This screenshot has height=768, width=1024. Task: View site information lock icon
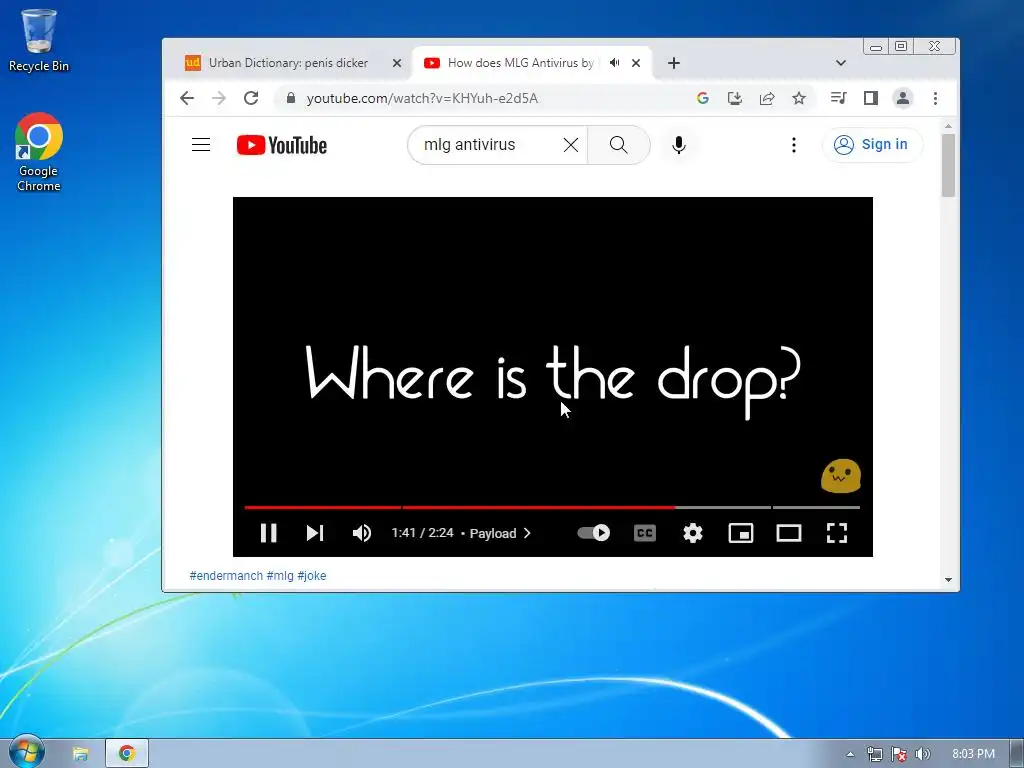[x=291, y=98]
